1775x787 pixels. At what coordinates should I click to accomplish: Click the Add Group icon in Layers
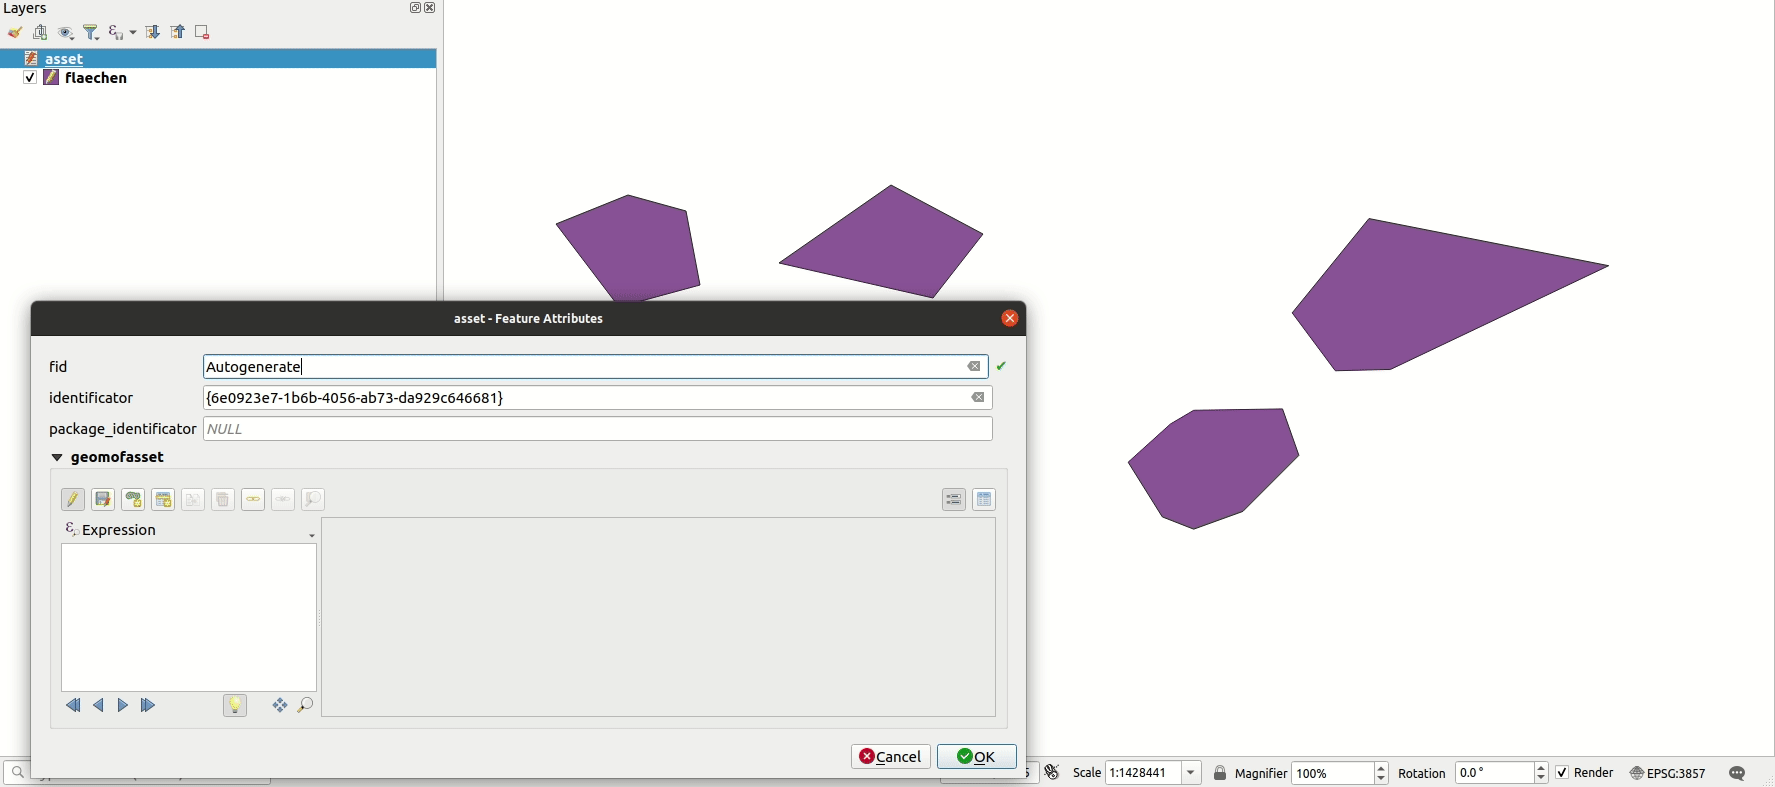coord(41,33)
